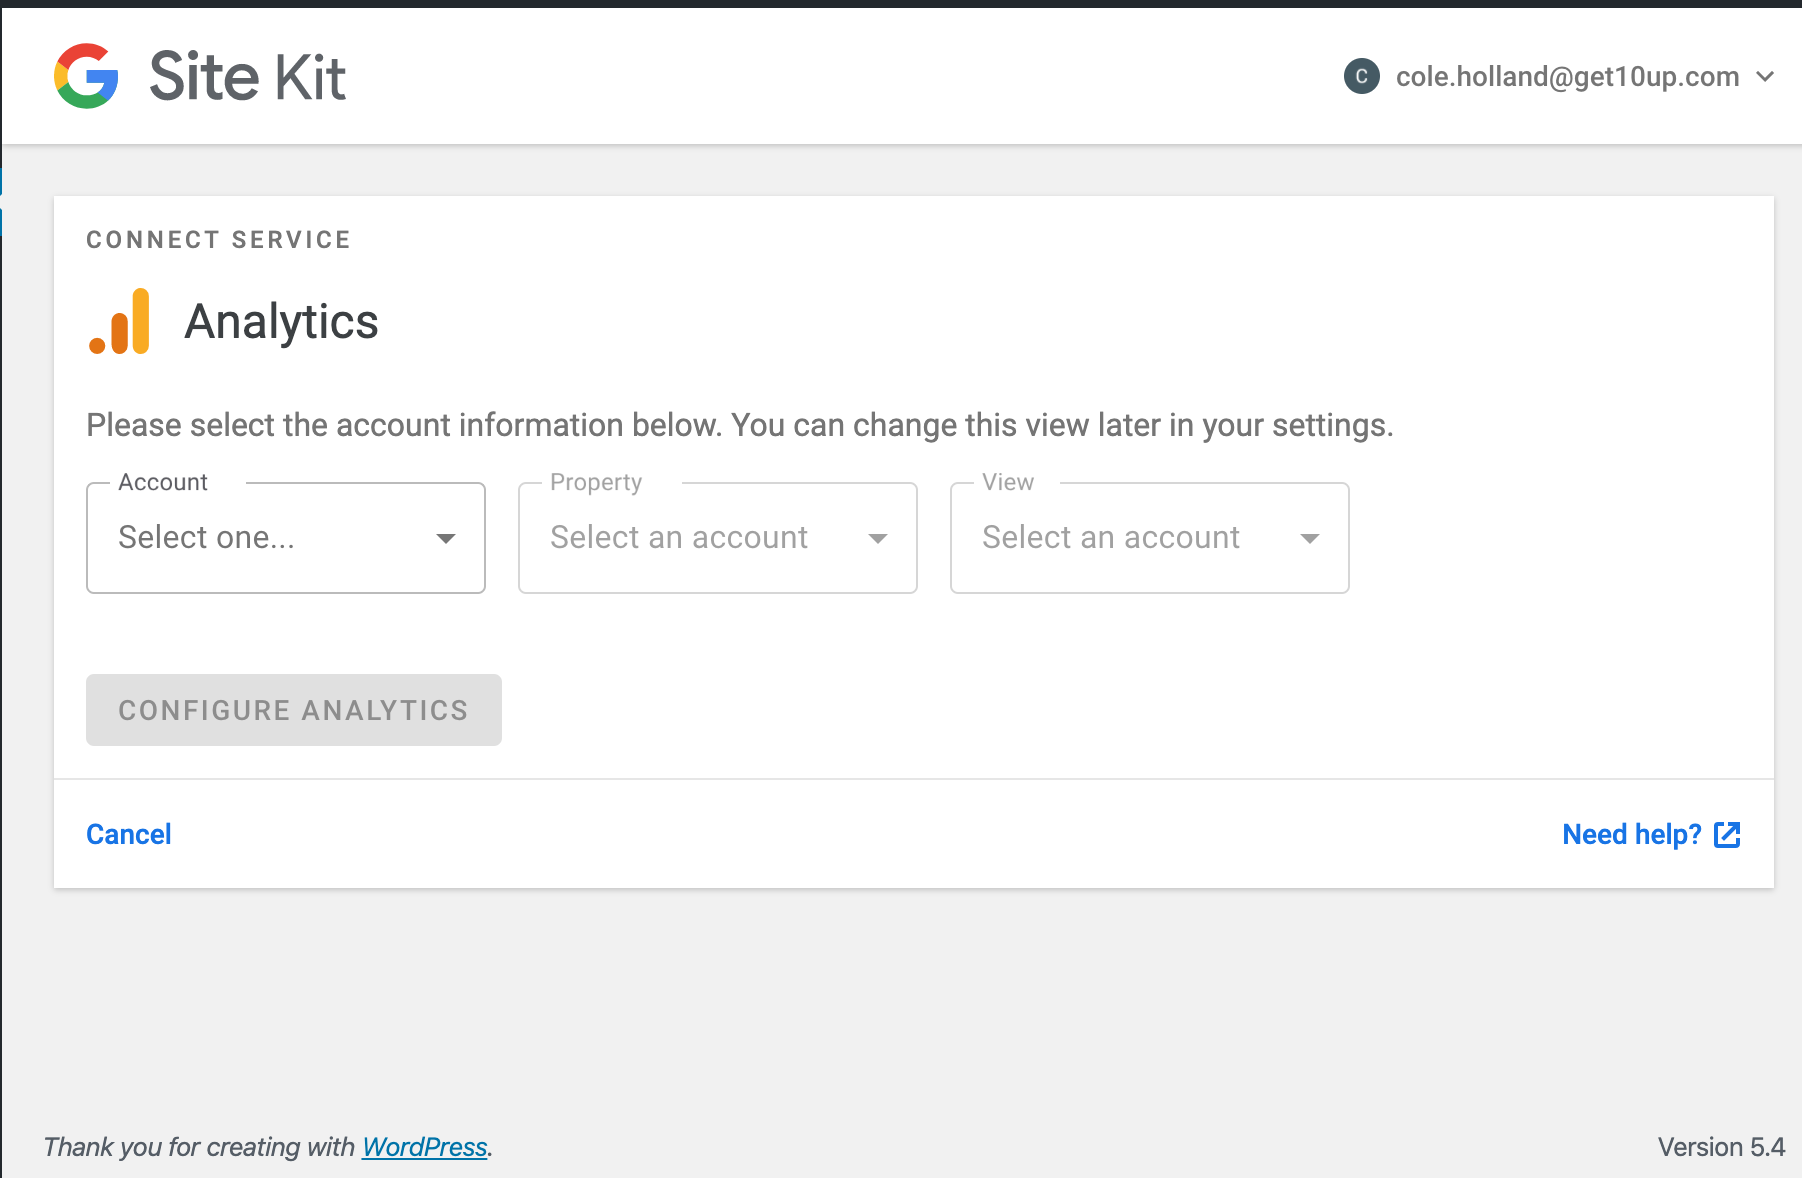Click the Analytics bar chart icon
Image resolution: width=1802 pixels, height=1178 pixels.
point(120,321)
